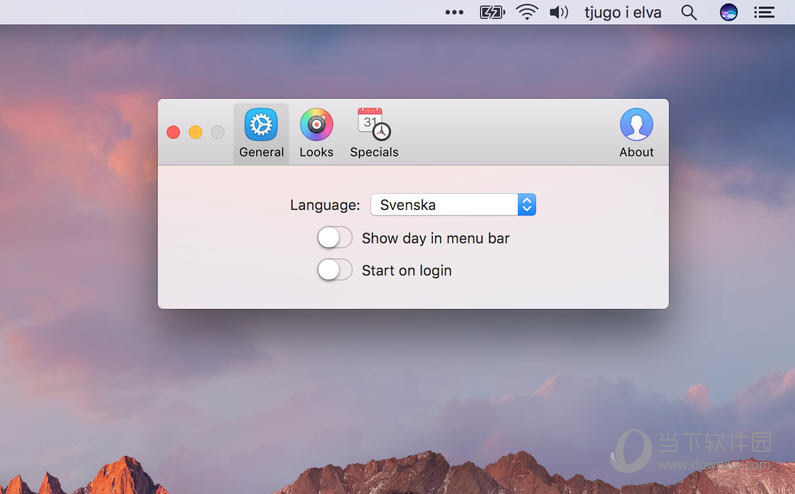Turn on Start on login switch

335,270
